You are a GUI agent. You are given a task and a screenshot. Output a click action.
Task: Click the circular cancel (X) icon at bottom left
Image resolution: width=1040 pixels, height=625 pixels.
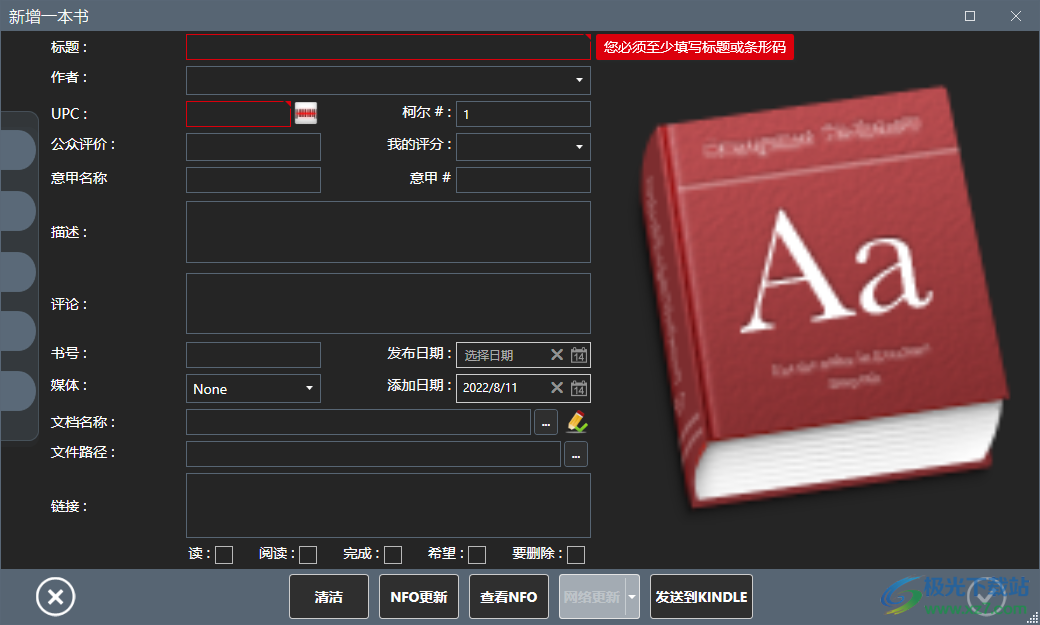click(x=55, y=596)
